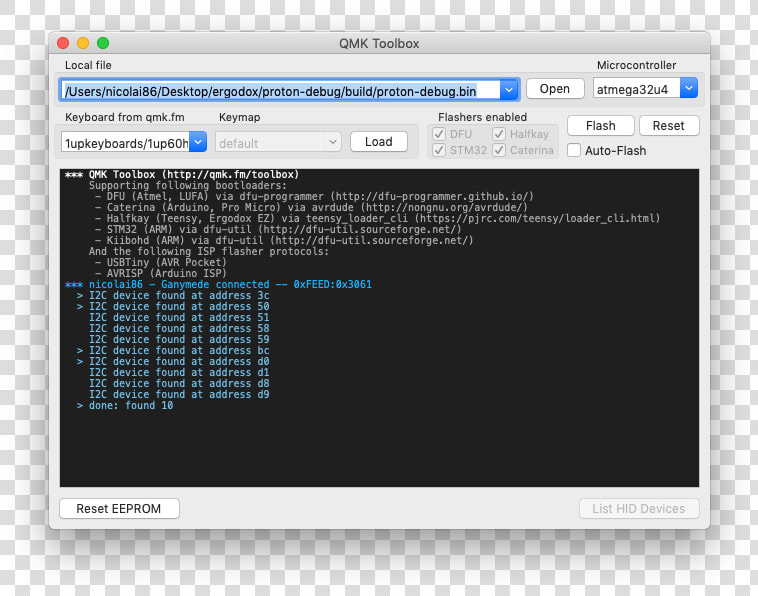758x596 pixels.
Task: Click the 'Keyboard from qmk.fm' label
Action: coord(125,117)
